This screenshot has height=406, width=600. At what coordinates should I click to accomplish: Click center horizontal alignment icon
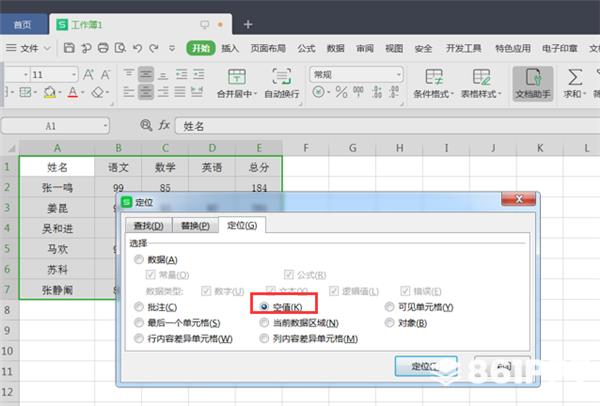click(x=145, y=92)
